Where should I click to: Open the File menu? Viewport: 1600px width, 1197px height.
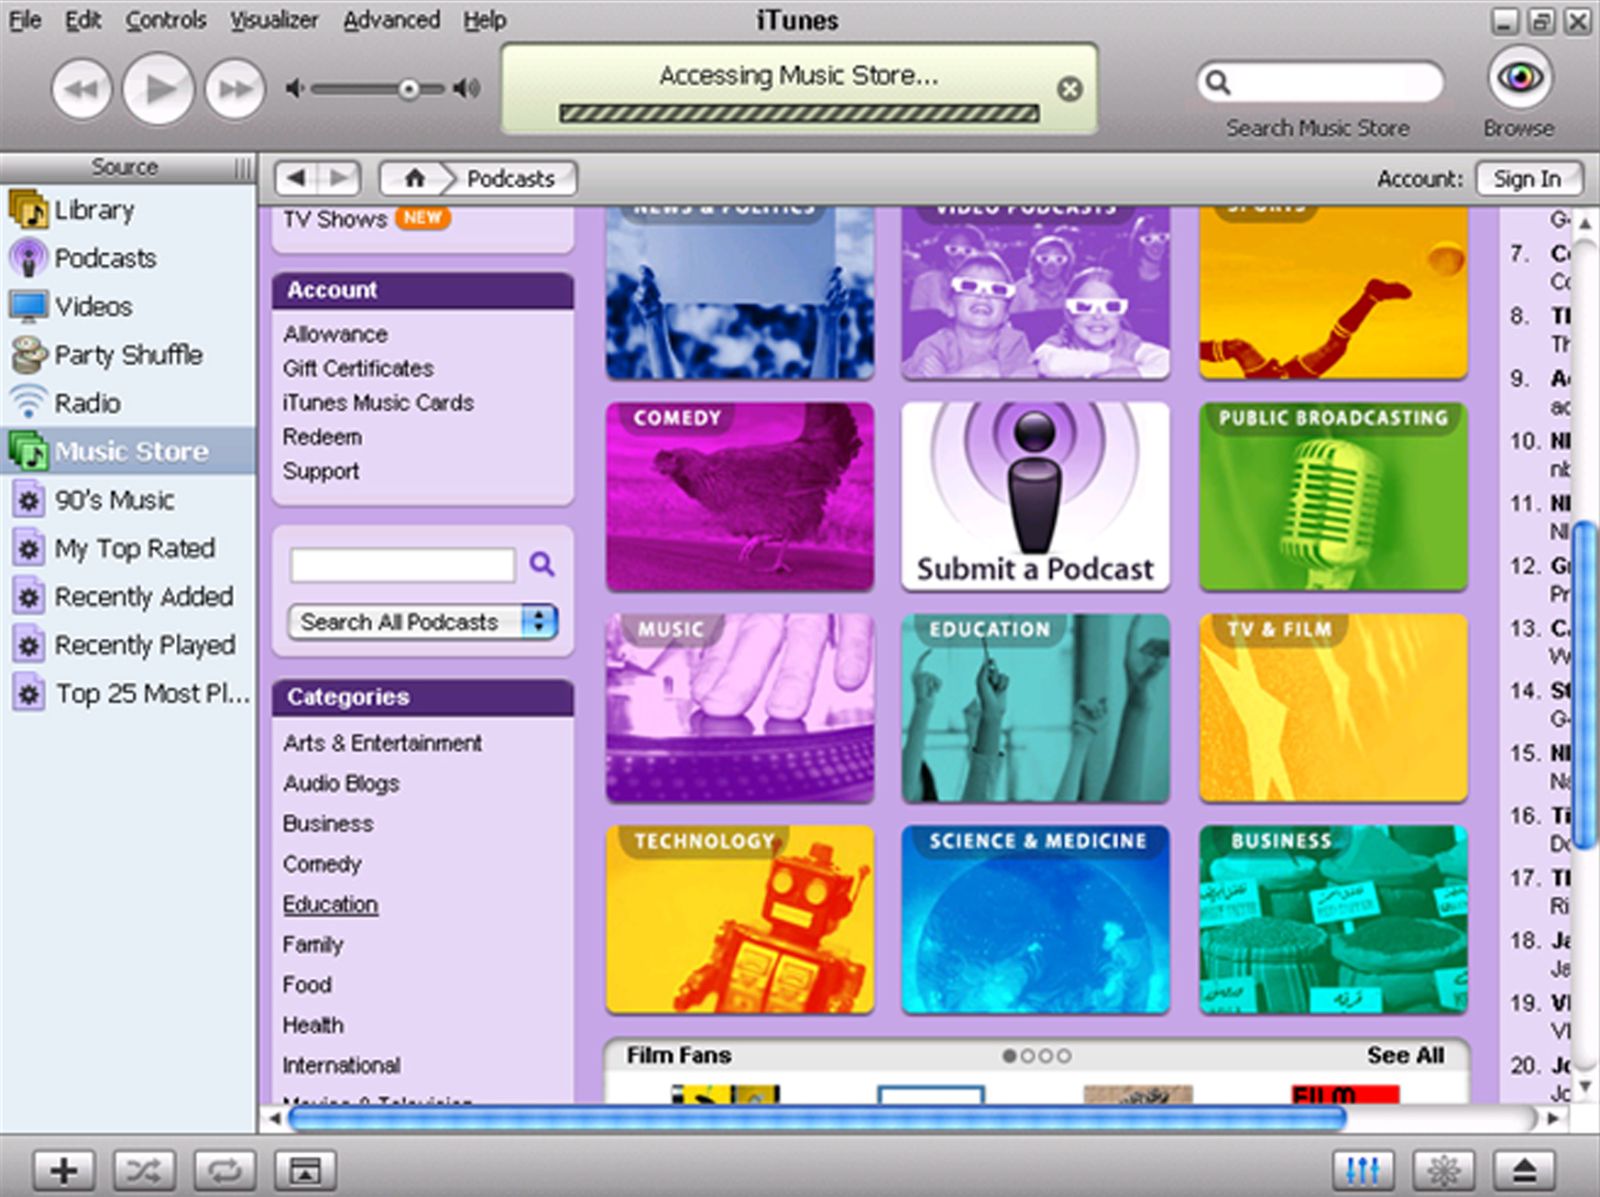pos(25,20)
